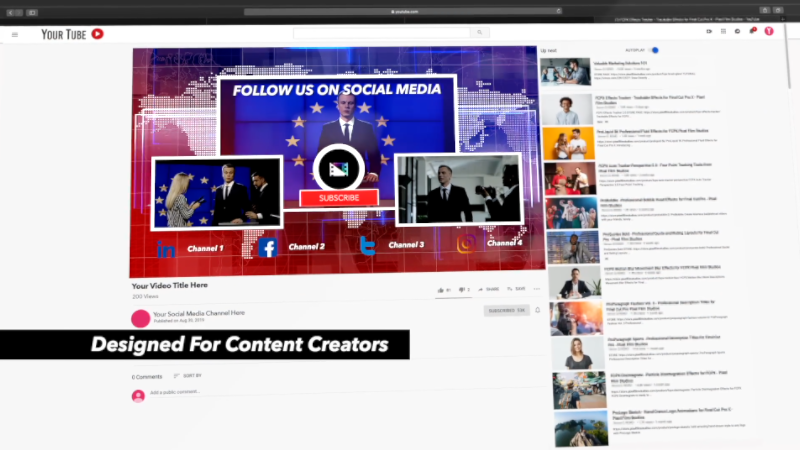800x450 pixels.
Task: Click the interview scene inset on left
Action: 217,193
